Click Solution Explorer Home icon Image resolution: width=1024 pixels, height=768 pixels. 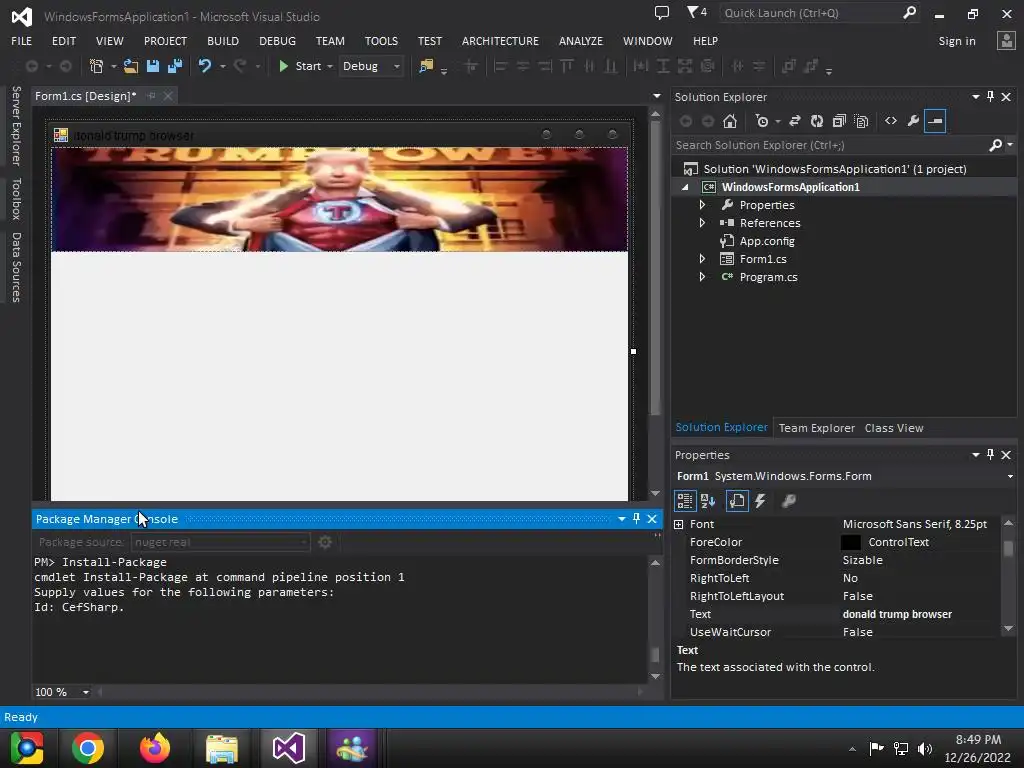click(x=730, y=121)
